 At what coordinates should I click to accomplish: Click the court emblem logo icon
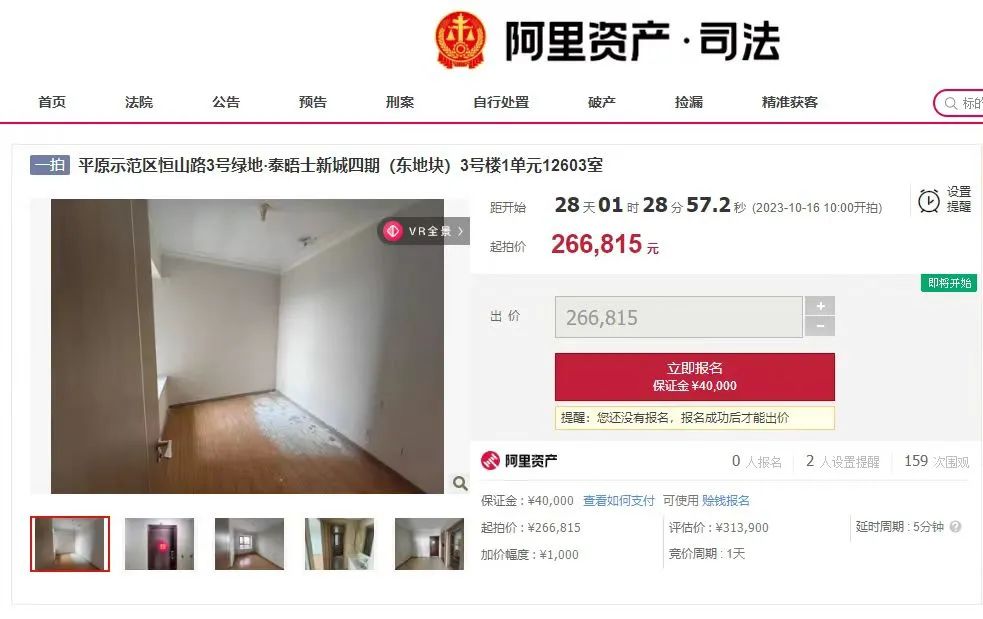tap(461, 40)
